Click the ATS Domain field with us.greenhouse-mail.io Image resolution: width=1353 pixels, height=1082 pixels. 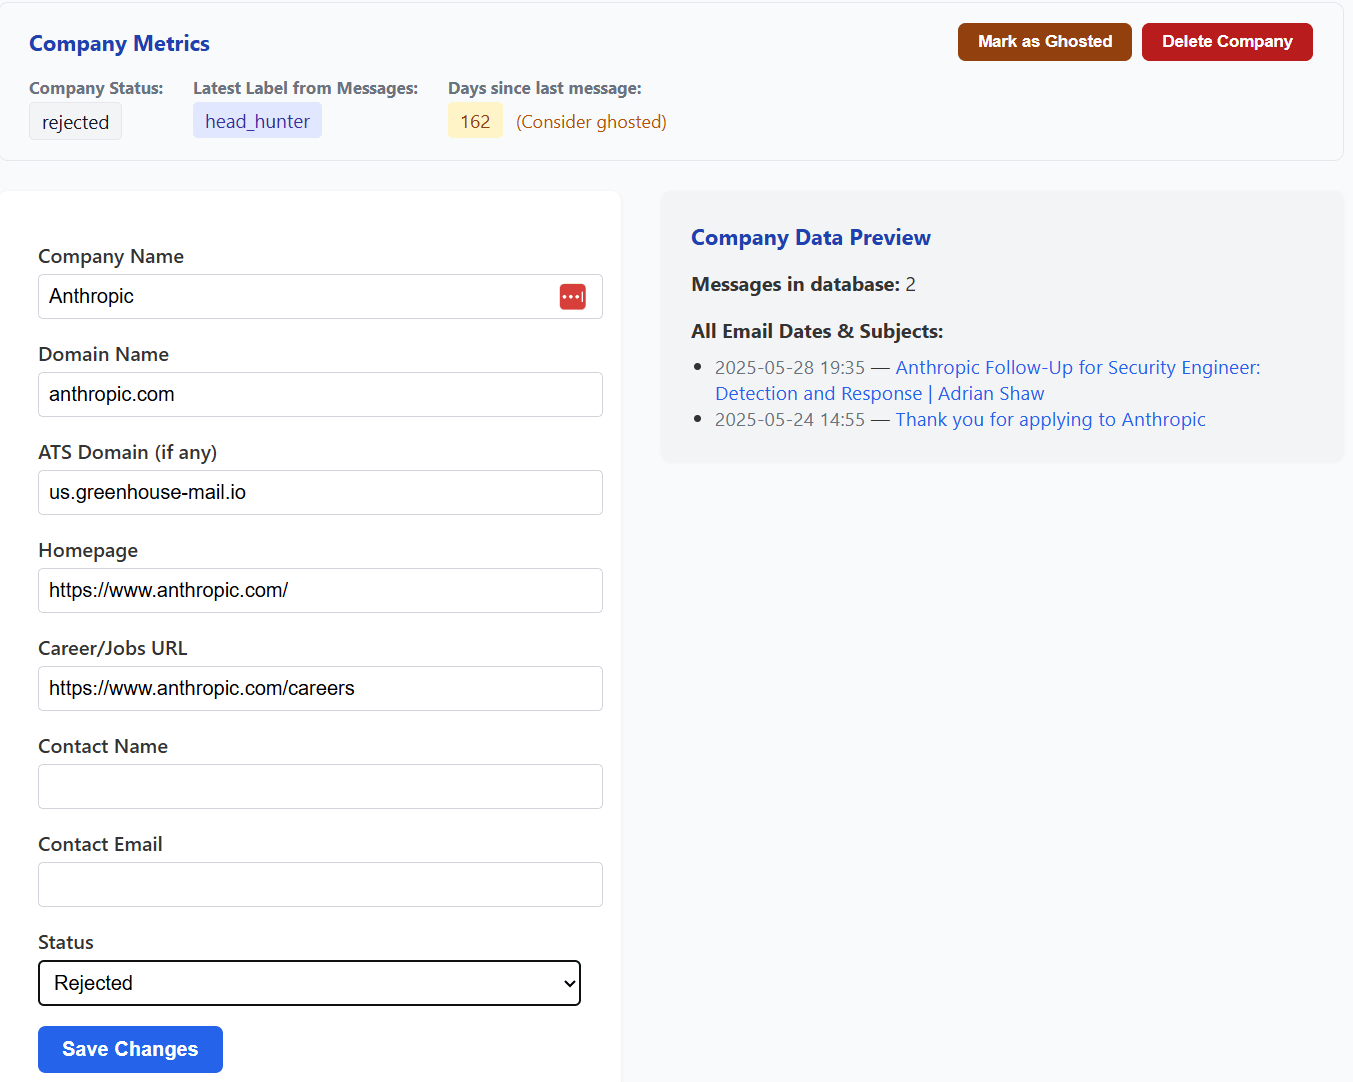320,493
